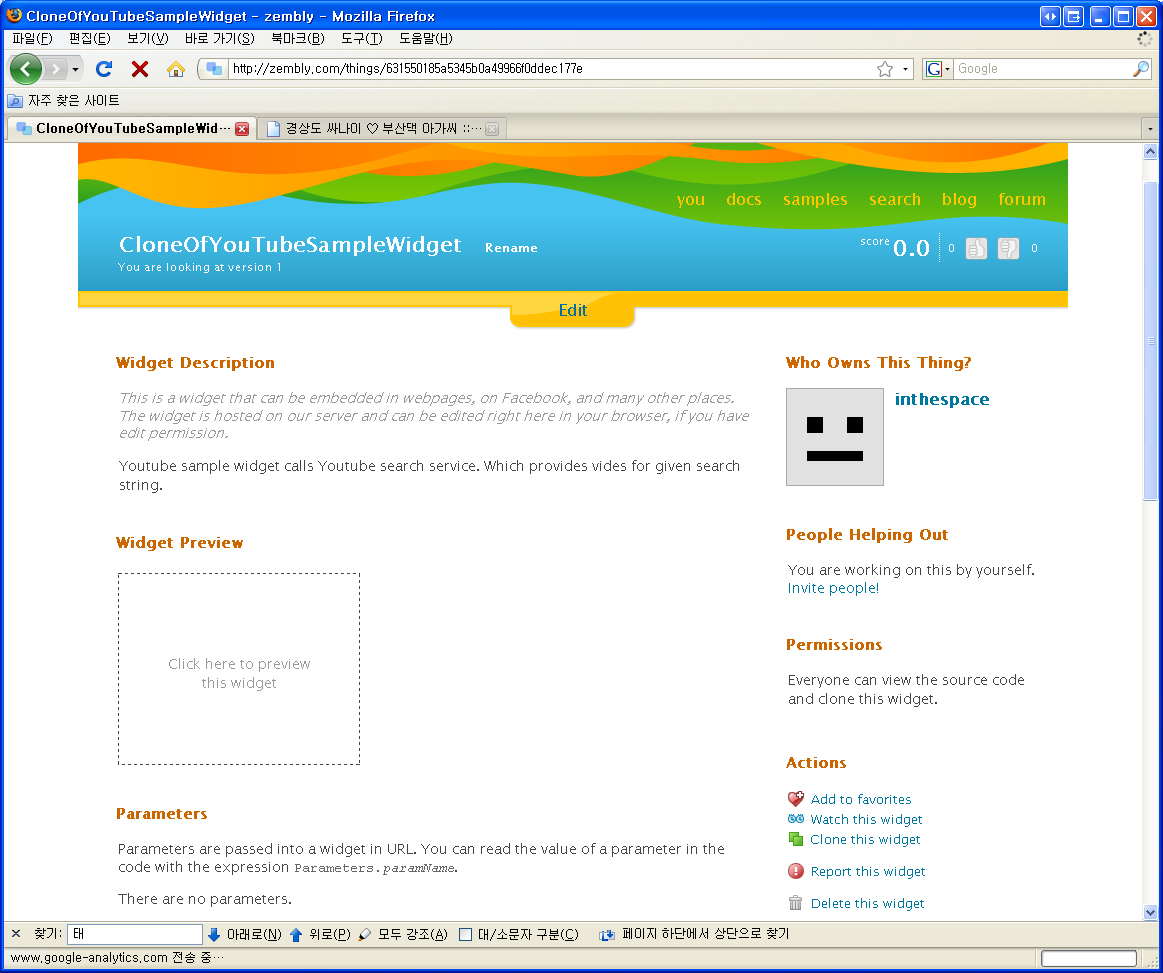This screenshot has height=973, width=1163.
Task: Click the forward navigation arrow
Action: click(55, 69)
